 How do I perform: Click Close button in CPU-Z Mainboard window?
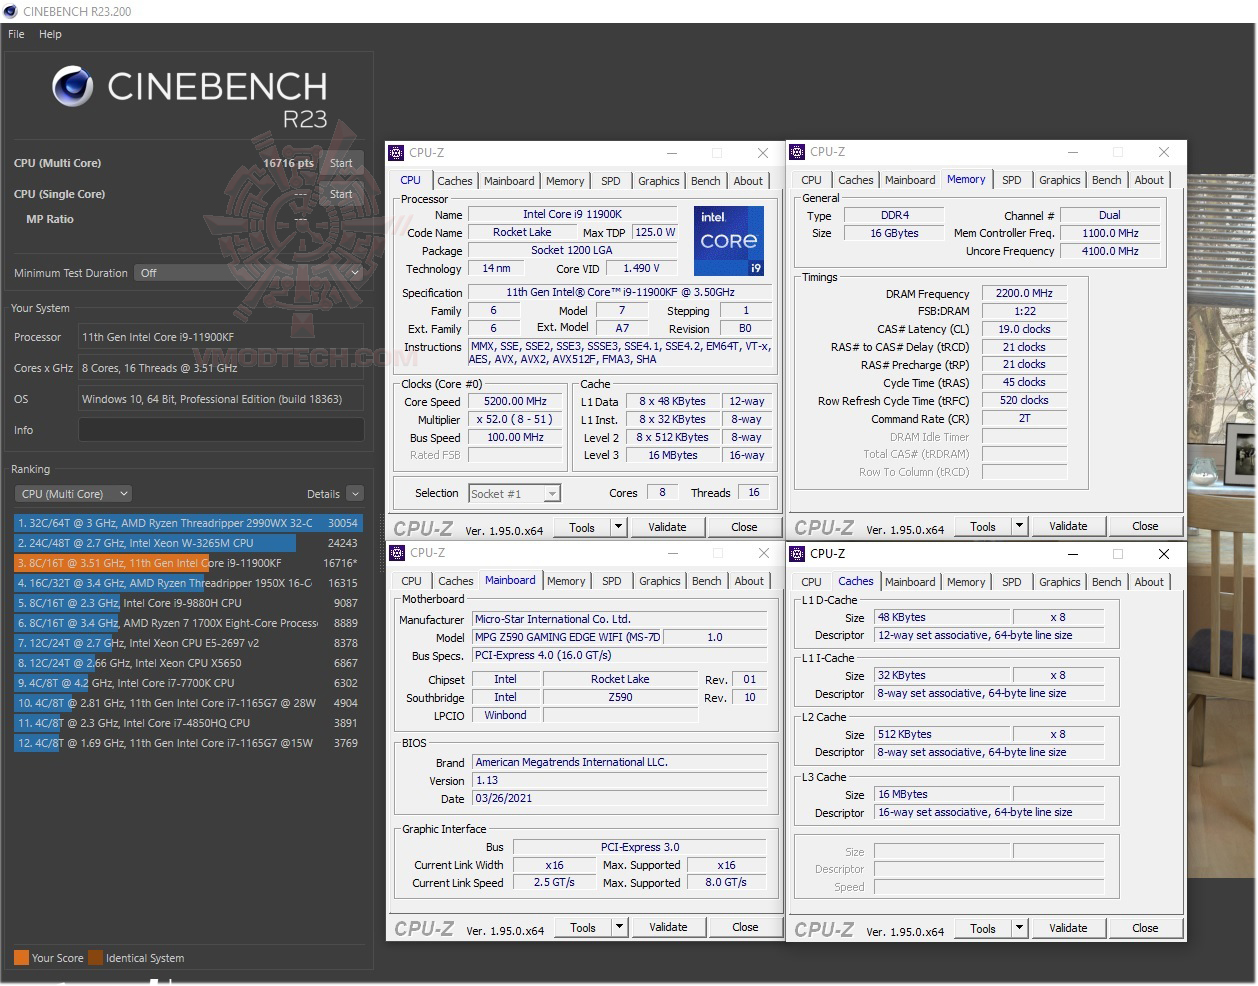click(745, 927)
